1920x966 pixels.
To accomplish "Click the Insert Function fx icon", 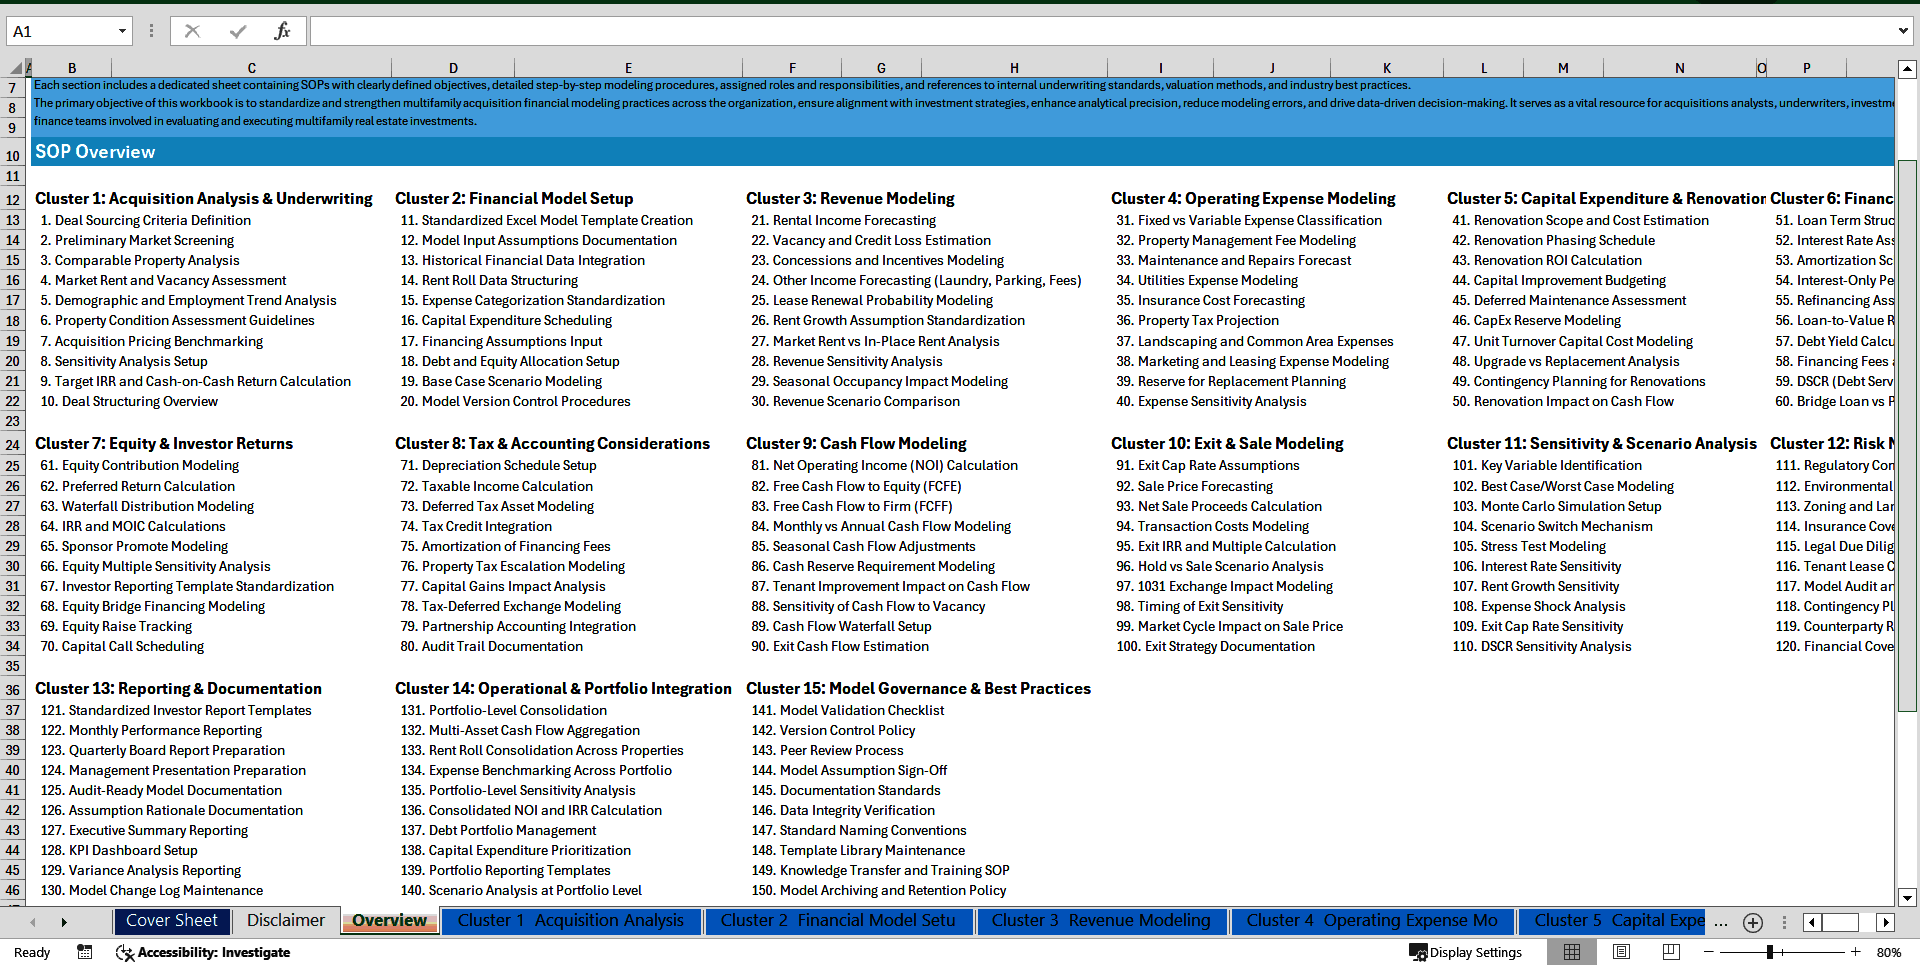I will point(282,30).
